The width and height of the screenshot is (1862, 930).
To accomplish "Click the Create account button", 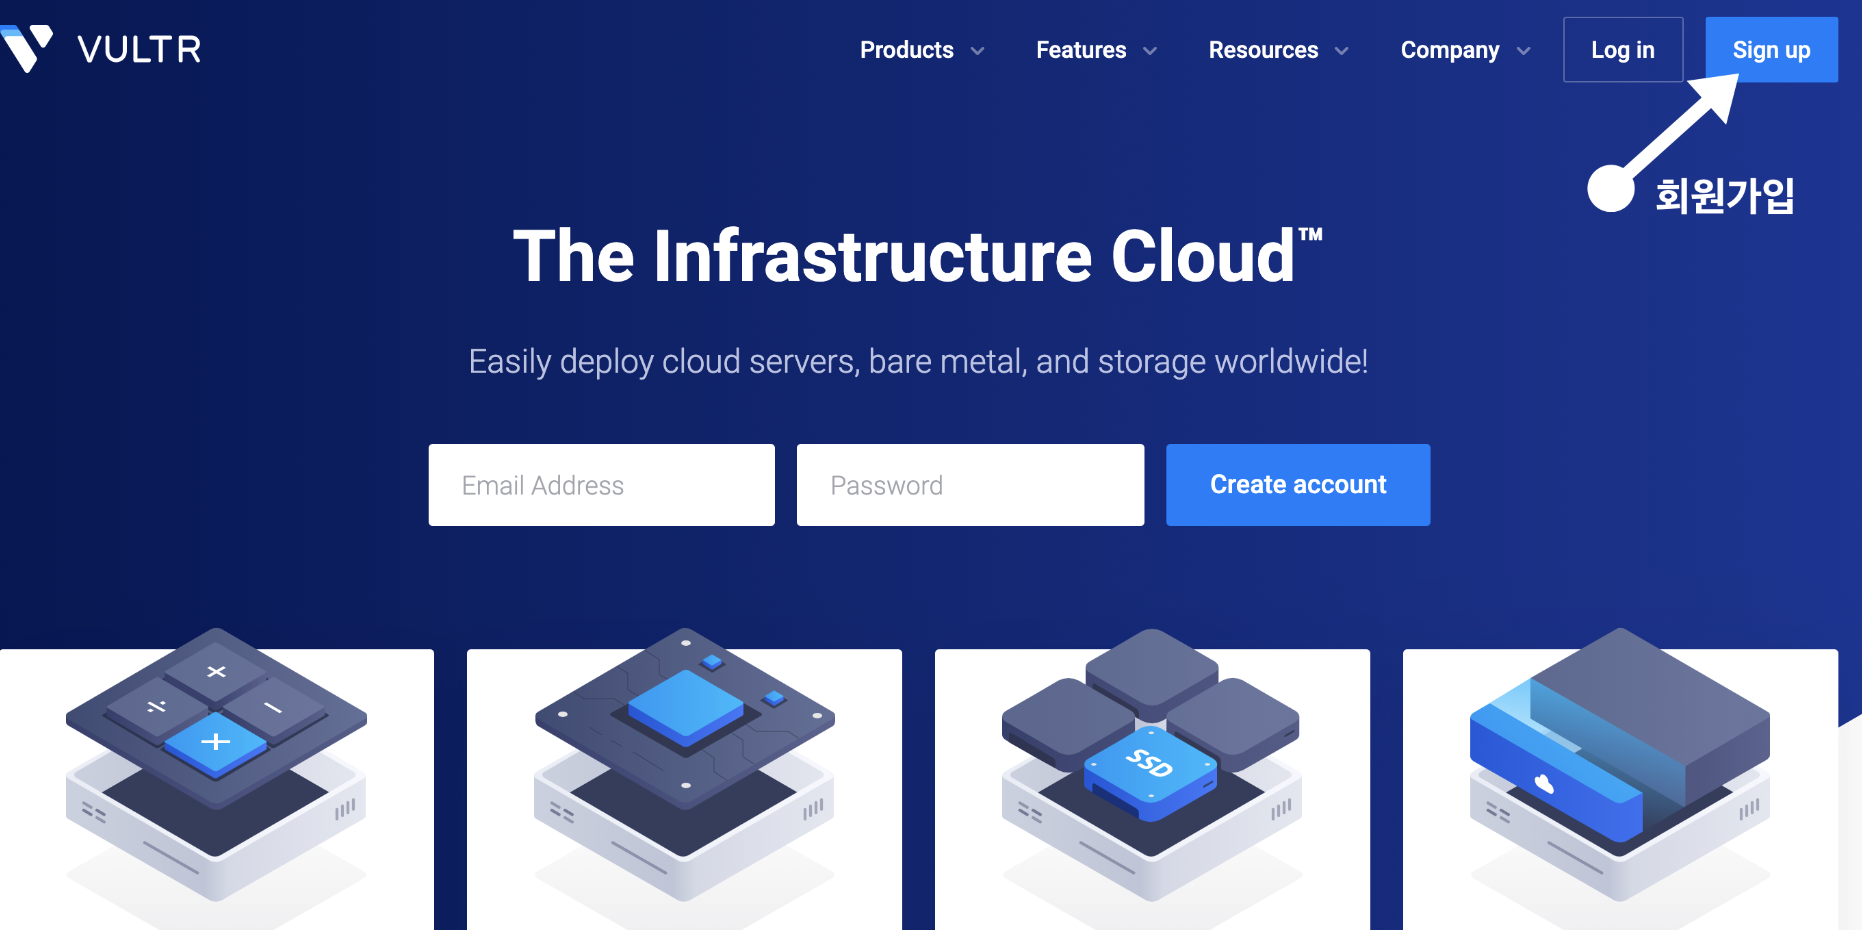I will coord(1298,485).
